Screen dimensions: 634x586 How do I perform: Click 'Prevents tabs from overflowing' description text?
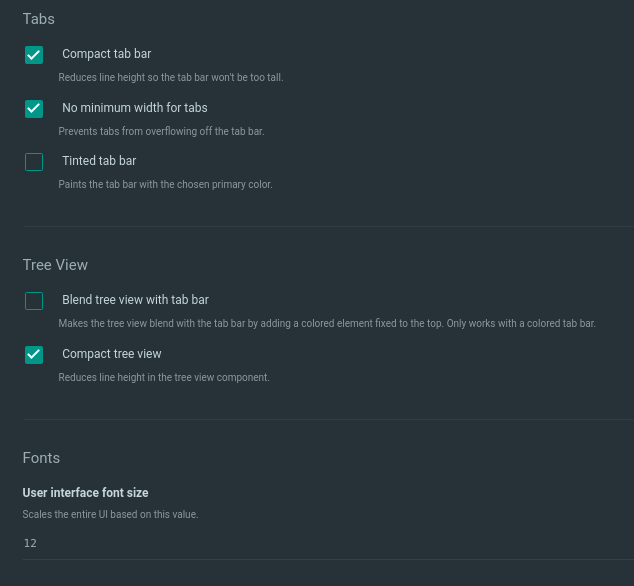click(x=161, y=131)
